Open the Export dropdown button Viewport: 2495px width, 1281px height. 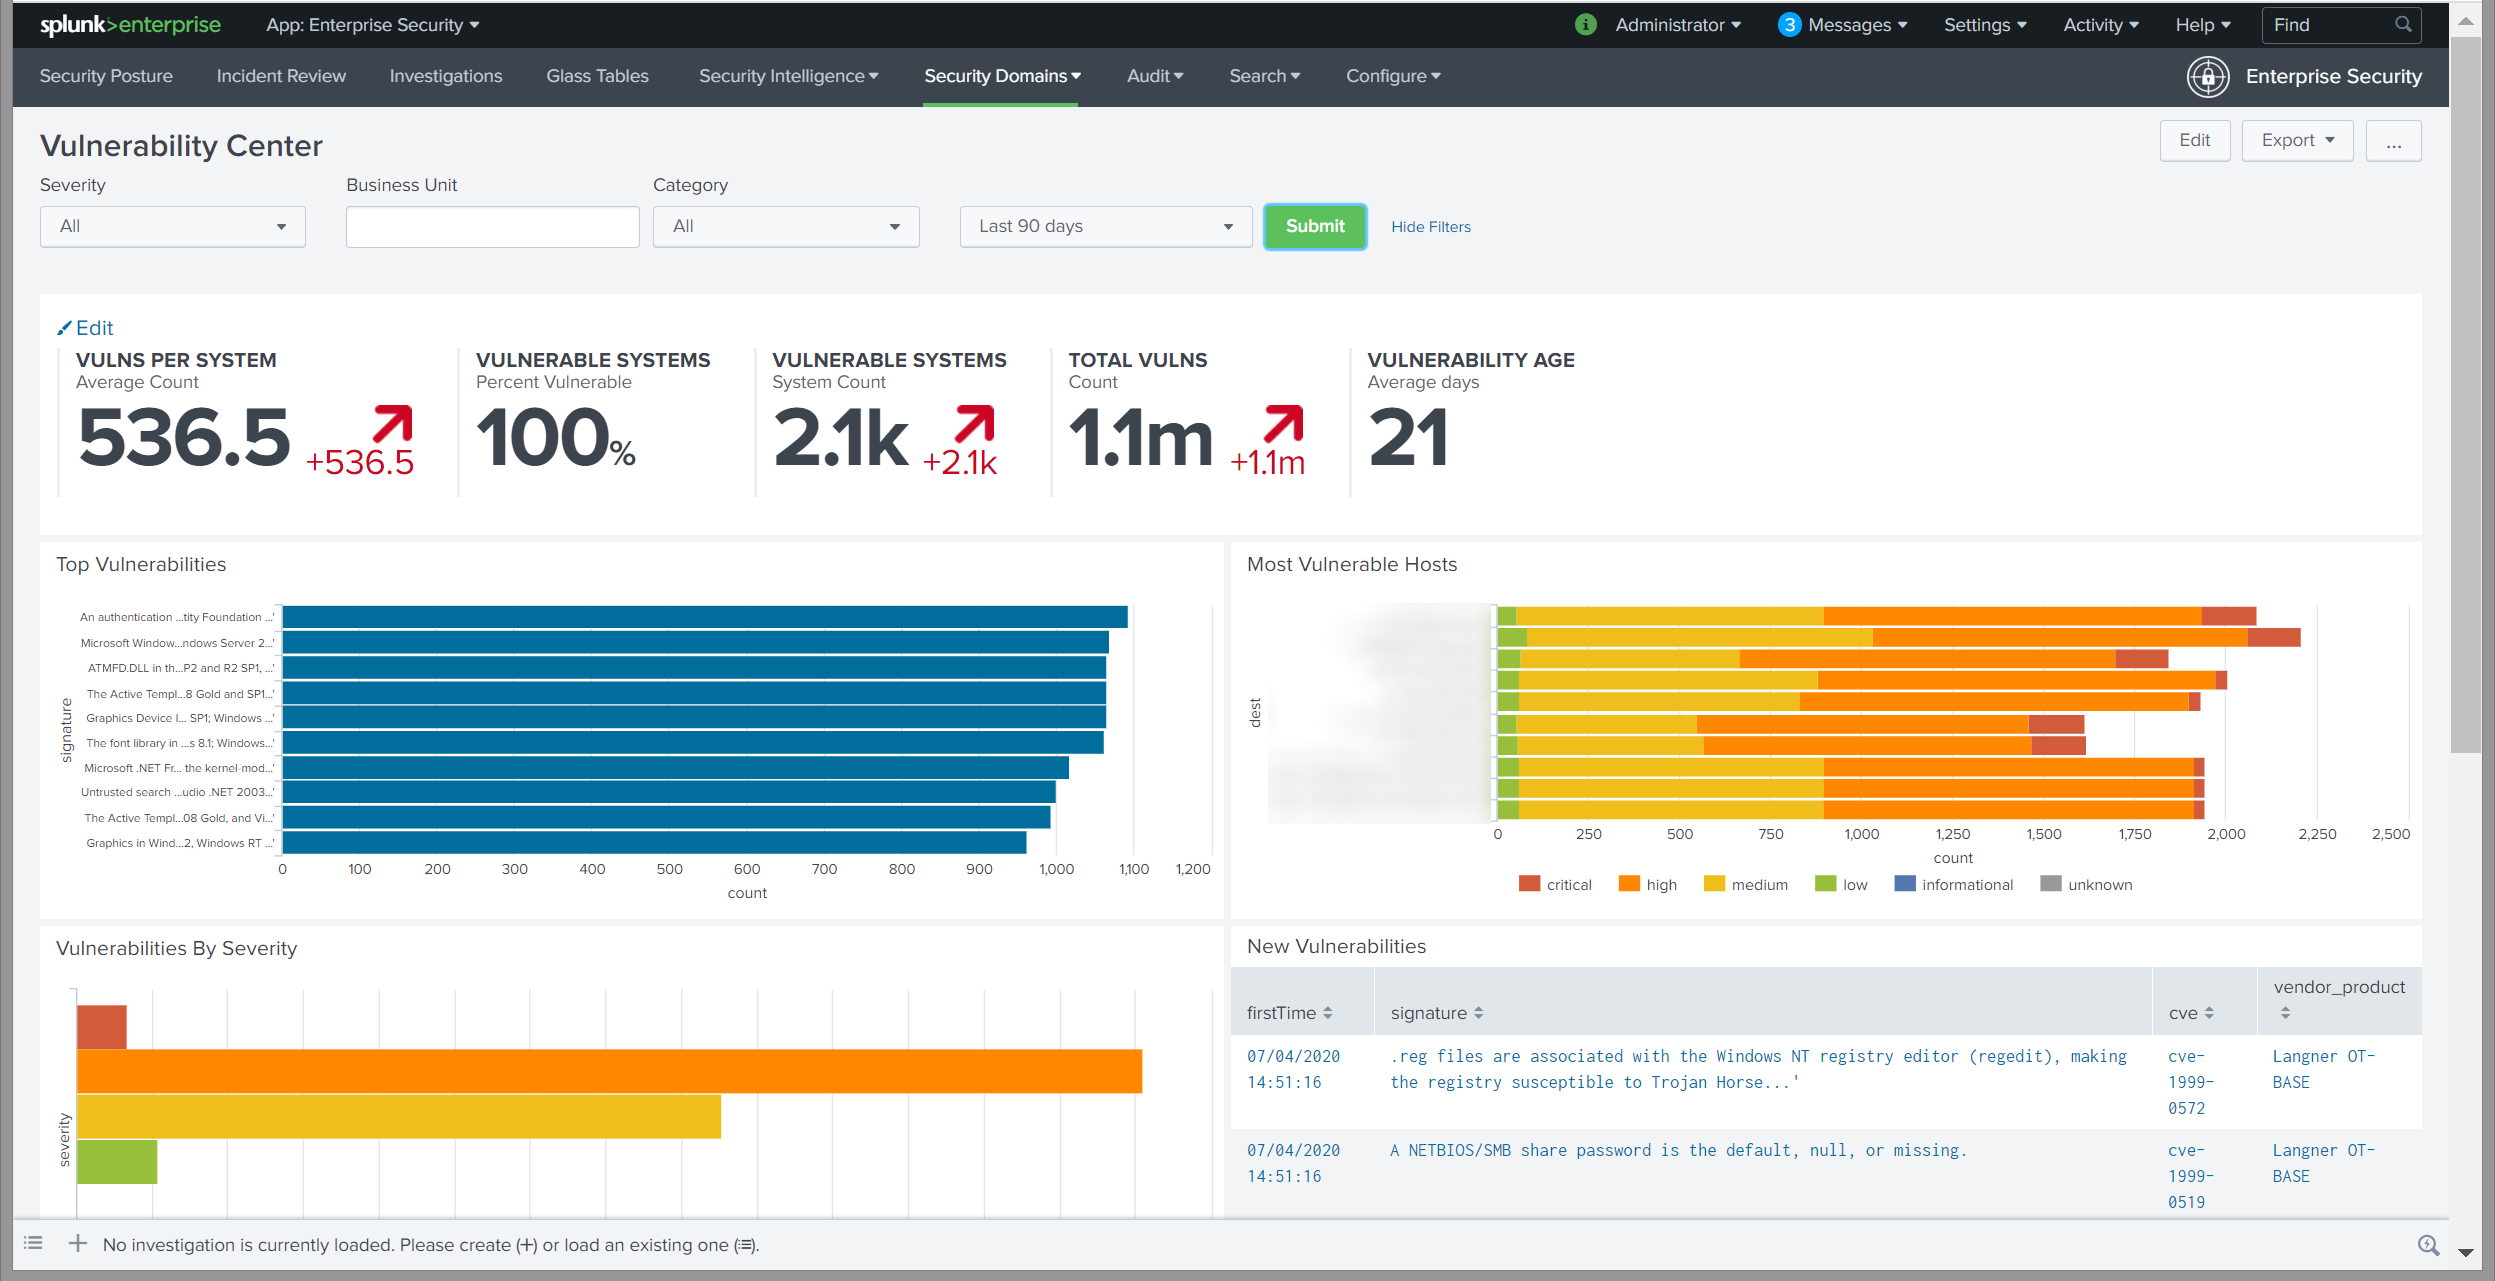point(2298,141)
